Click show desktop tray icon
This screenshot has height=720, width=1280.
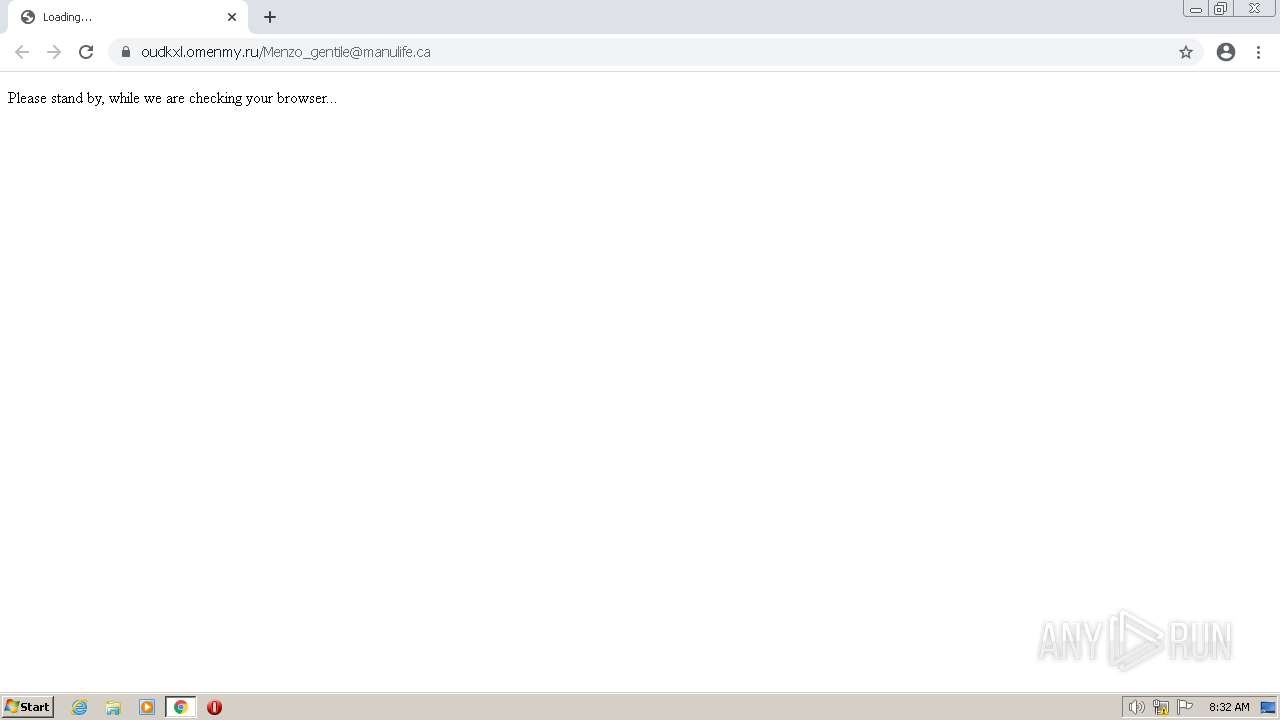coord(1268,707)
